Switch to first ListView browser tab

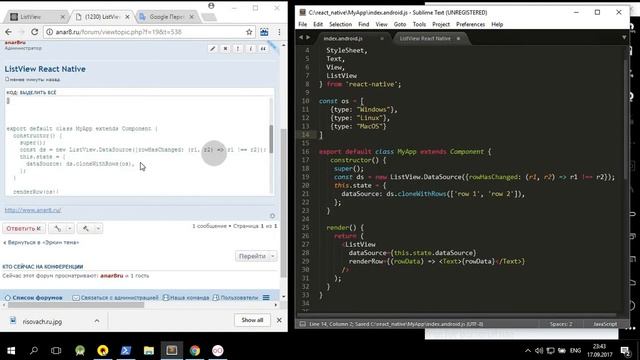tap(37, 17)
